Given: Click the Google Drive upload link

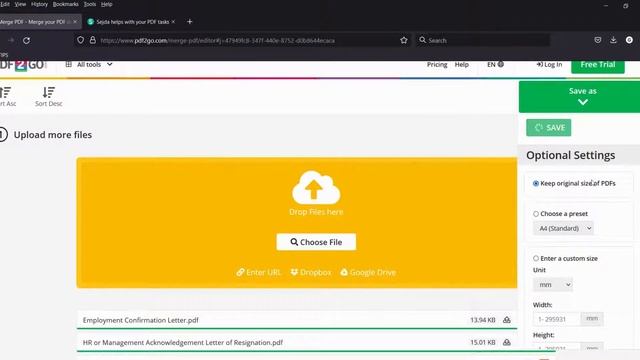Looking at the screenshot, I should point(368,272).
